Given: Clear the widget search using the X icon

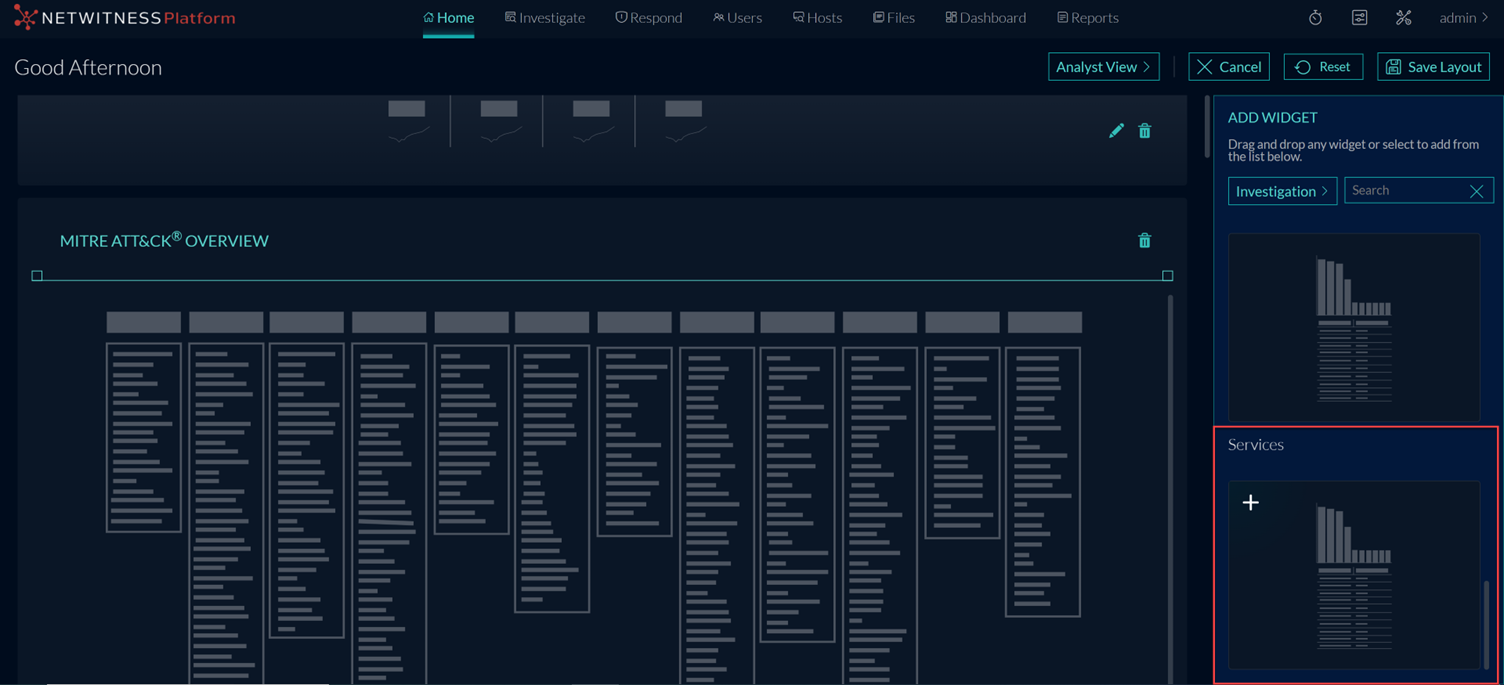Looking at the screenshot, I should pyautogui.click(x=1476, y=190).
